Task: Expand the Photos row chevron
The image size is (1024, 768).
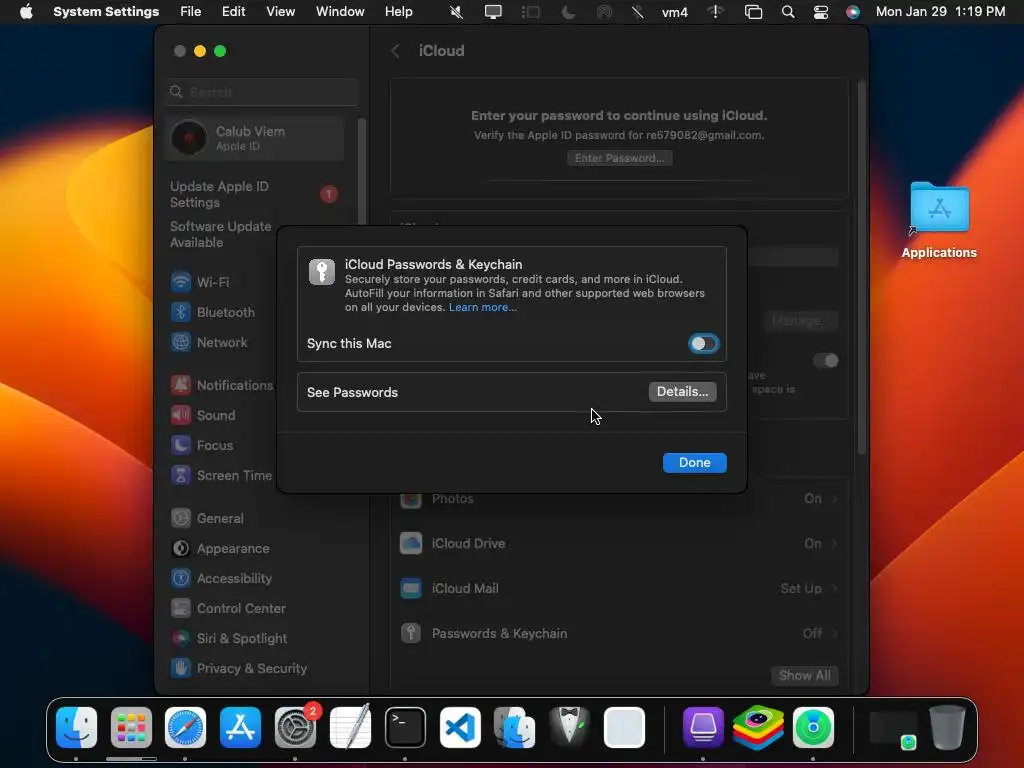Action: (x=835, y=499)
